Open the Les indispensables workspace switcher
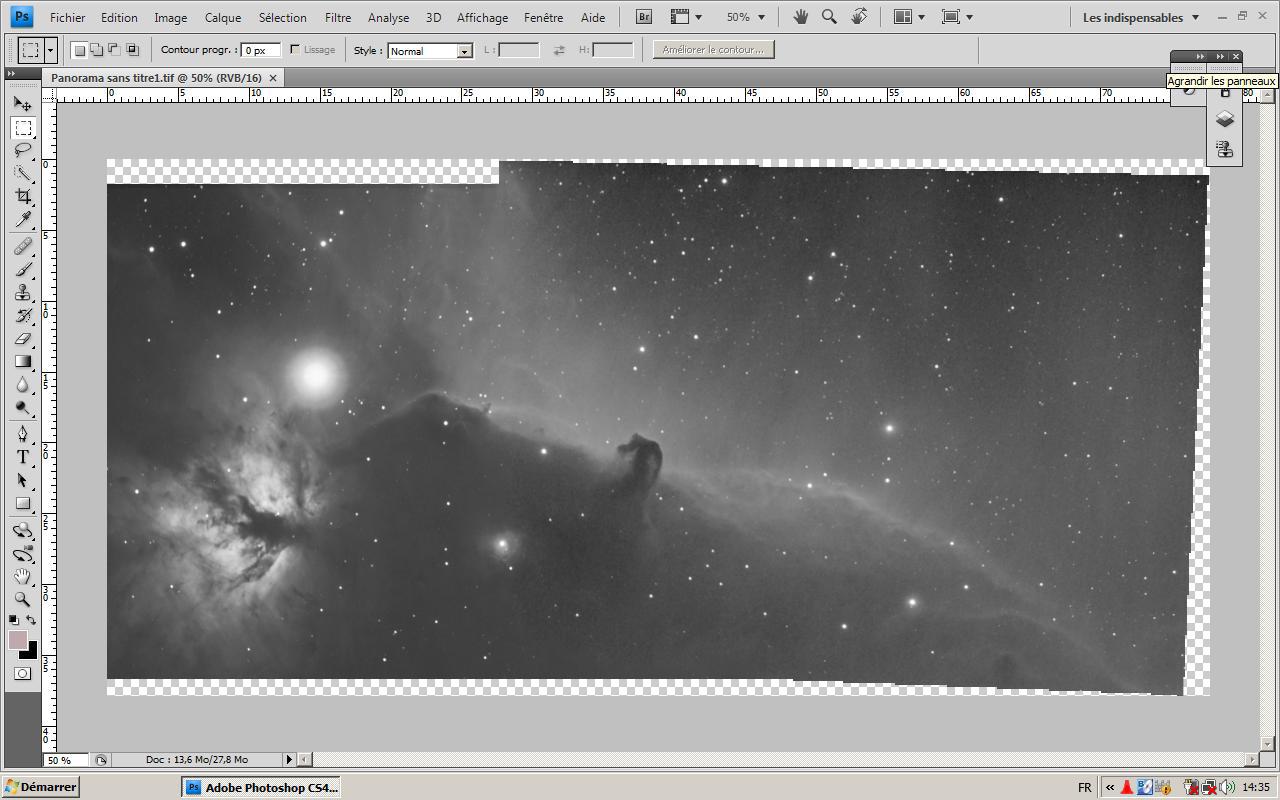The width and height of the screenshot is (1280, 800). (x=1140, y=17)
